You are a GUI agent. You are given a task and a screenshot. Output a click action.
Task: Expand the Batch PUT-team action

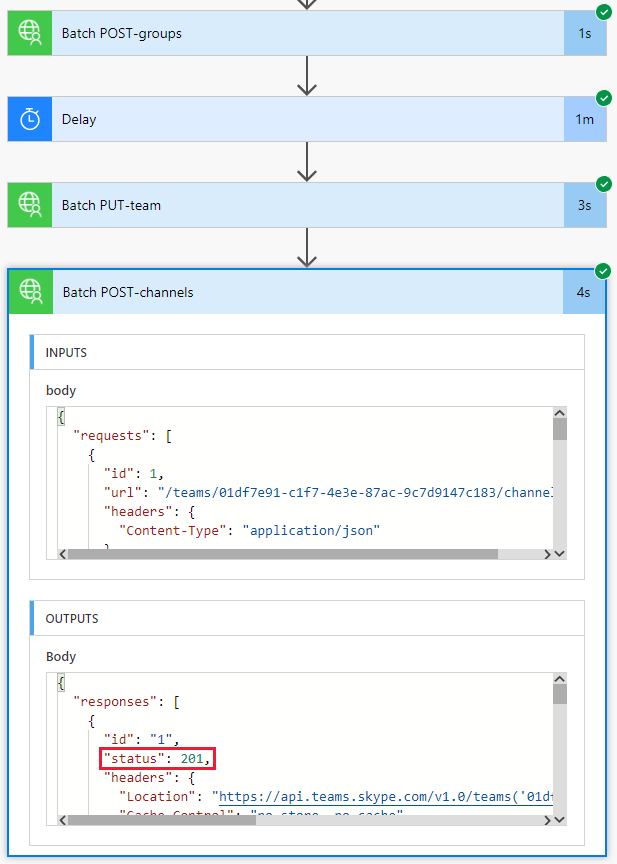[x=307, y=205]
